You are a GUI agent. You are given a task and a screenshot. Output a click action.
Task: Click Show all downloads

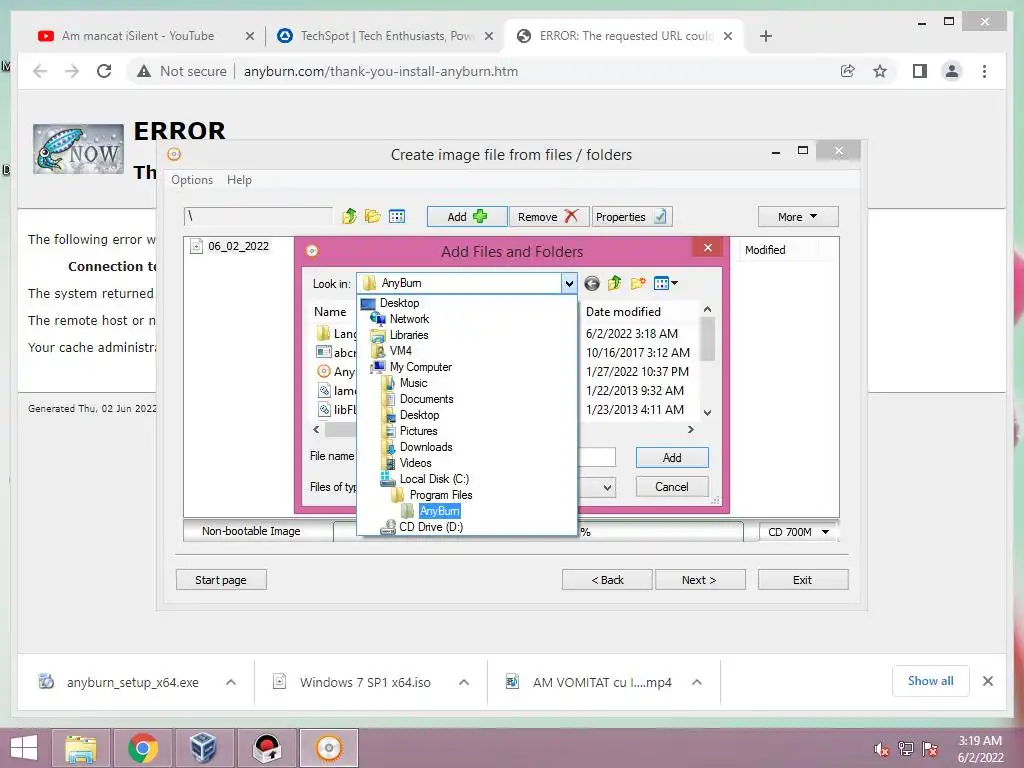tap(931, 681)
